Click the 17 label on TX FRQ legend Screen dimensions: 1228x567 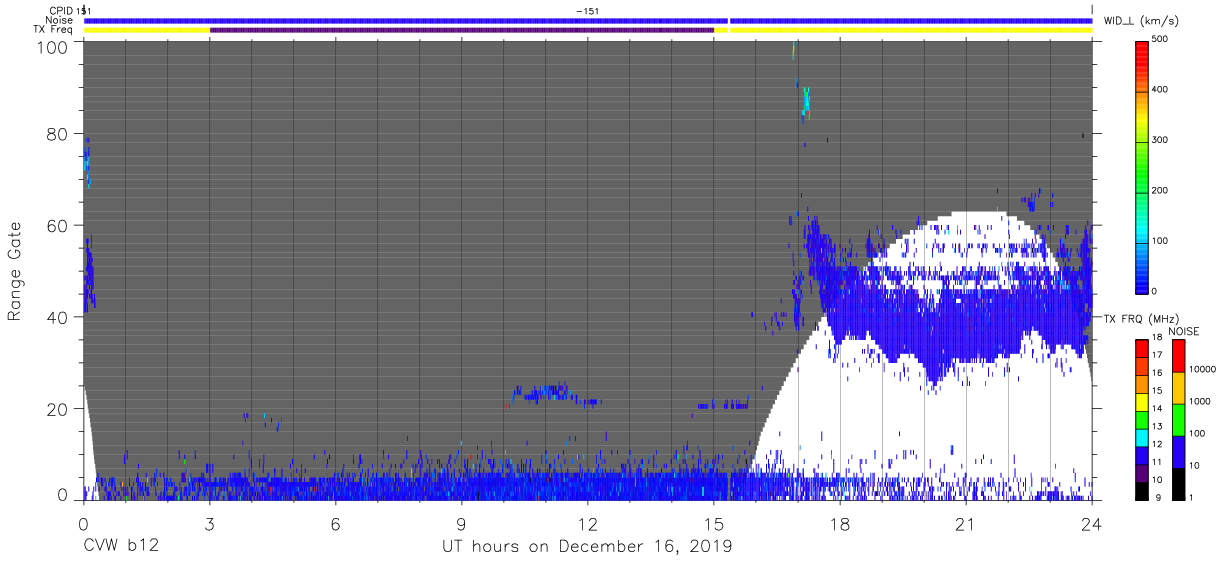pyautogui.click(x=1155, y=356)
